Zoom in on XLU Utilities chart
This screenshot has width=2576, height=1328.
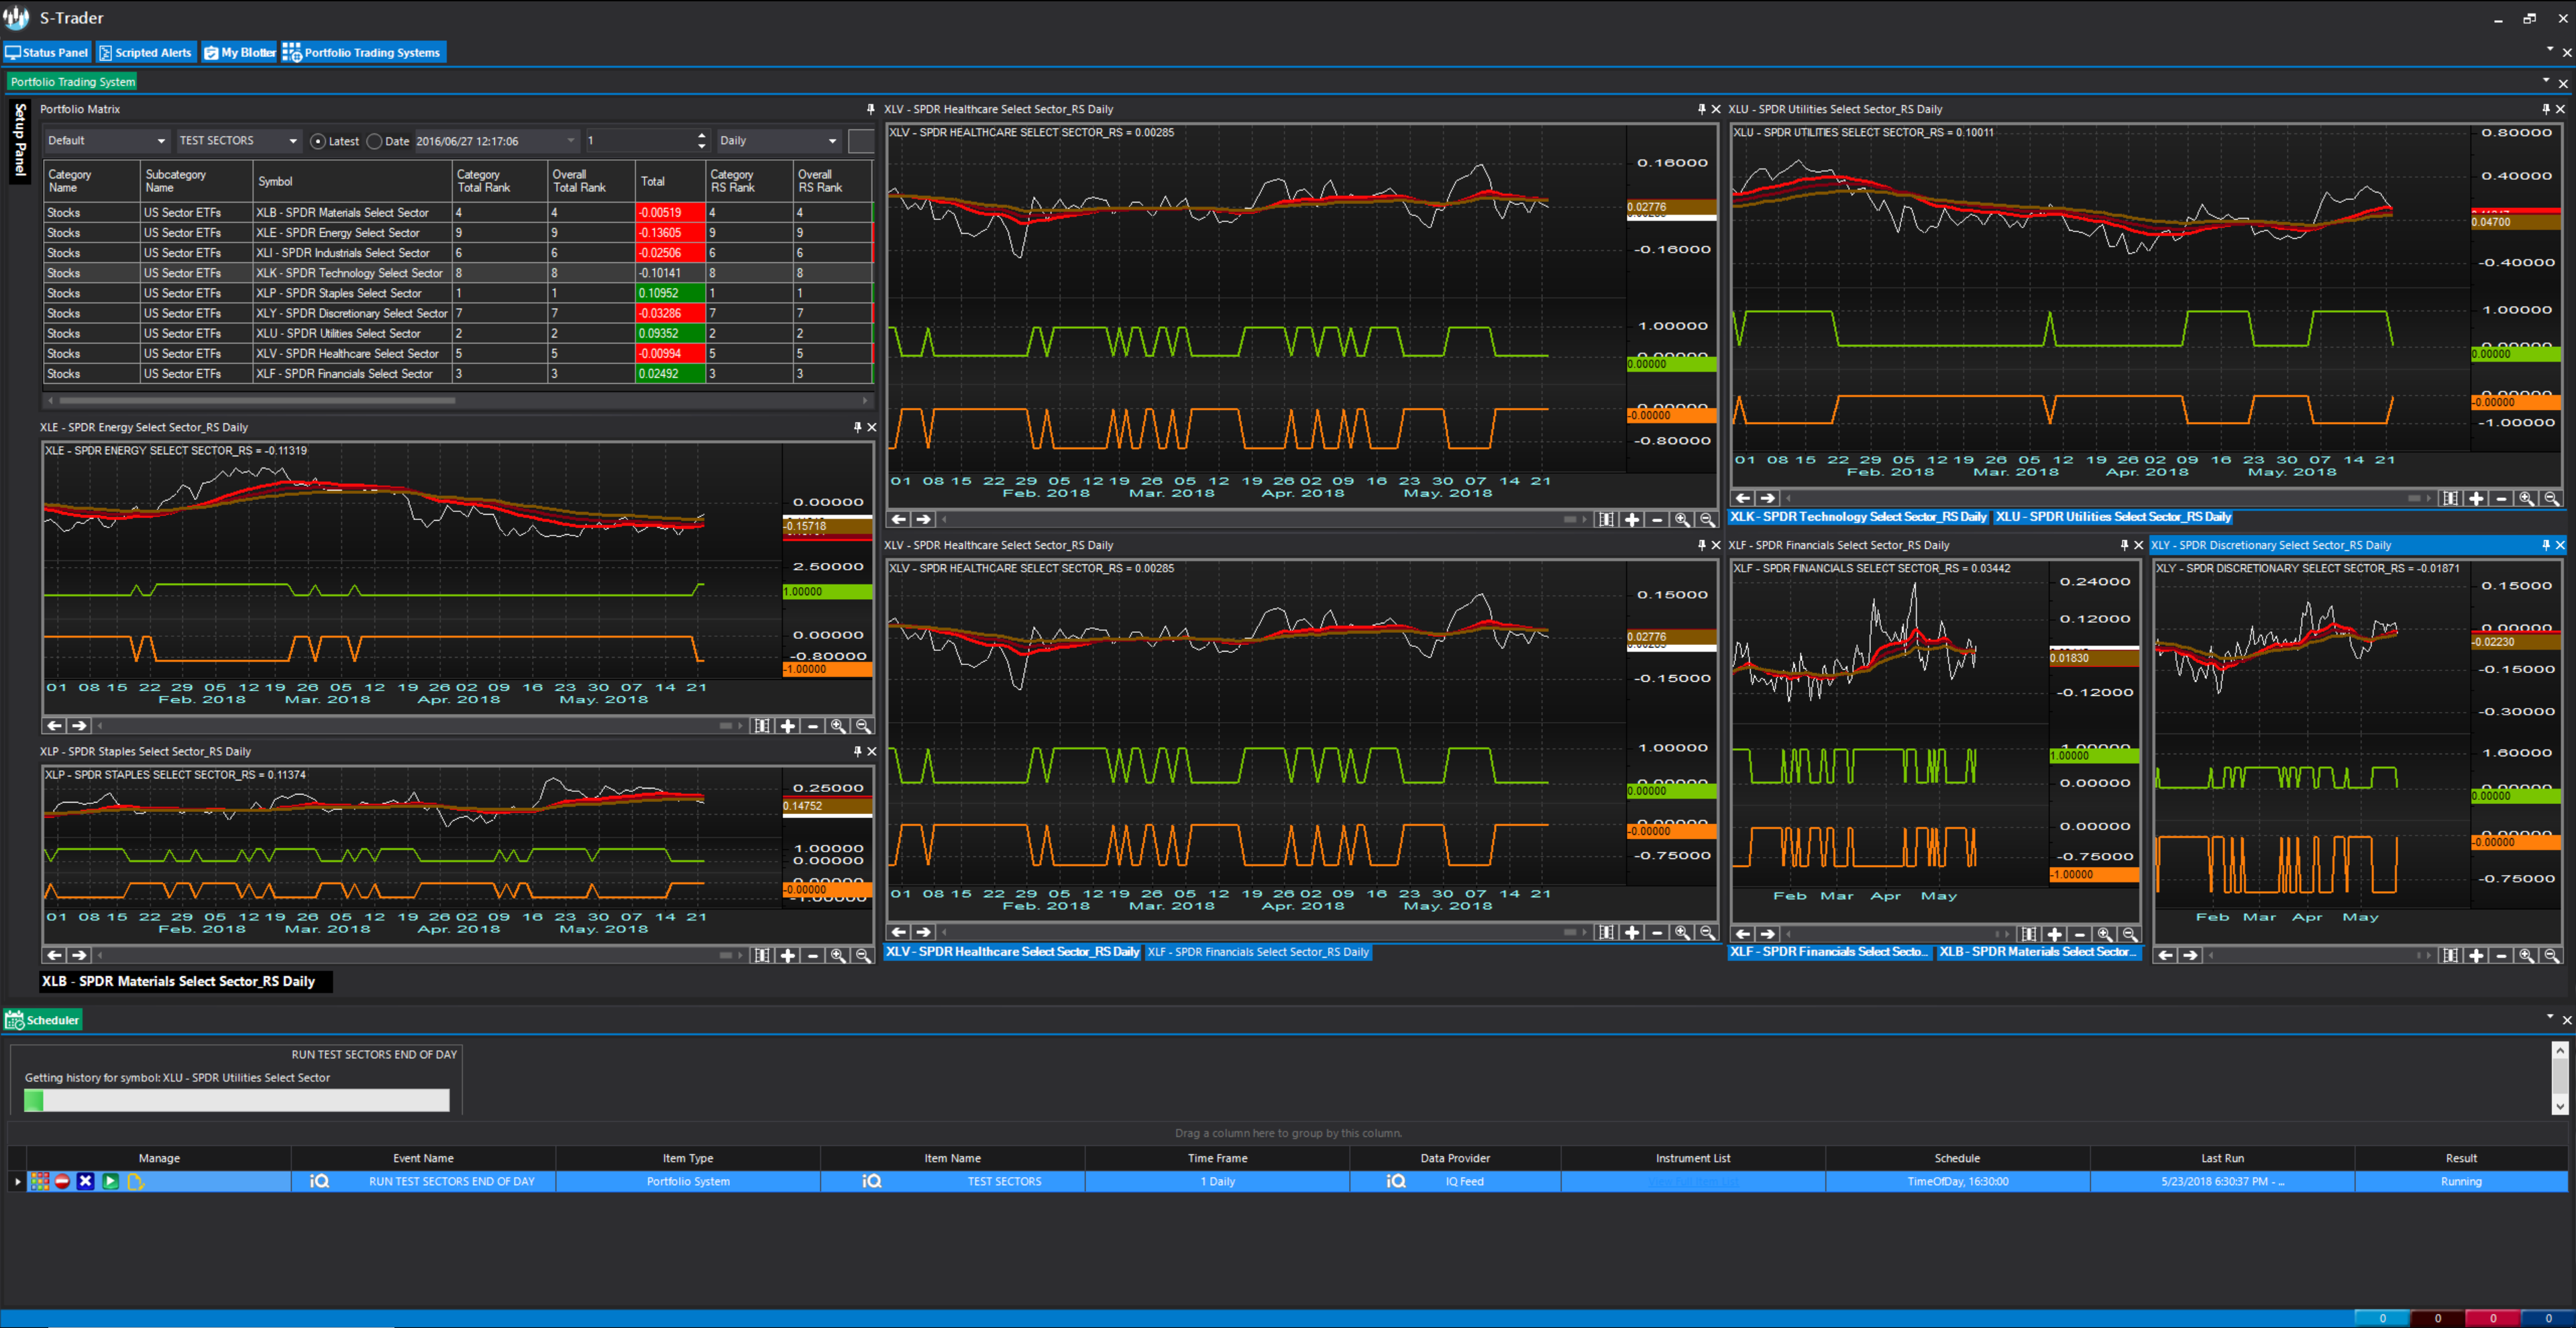point(2526,499)
